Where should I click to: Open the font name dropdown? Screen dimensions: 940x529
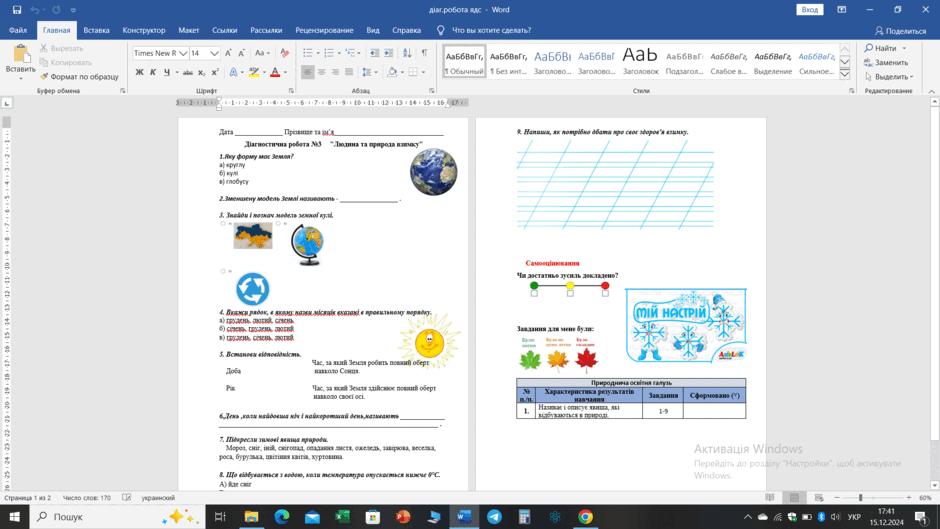pos(183,53)
